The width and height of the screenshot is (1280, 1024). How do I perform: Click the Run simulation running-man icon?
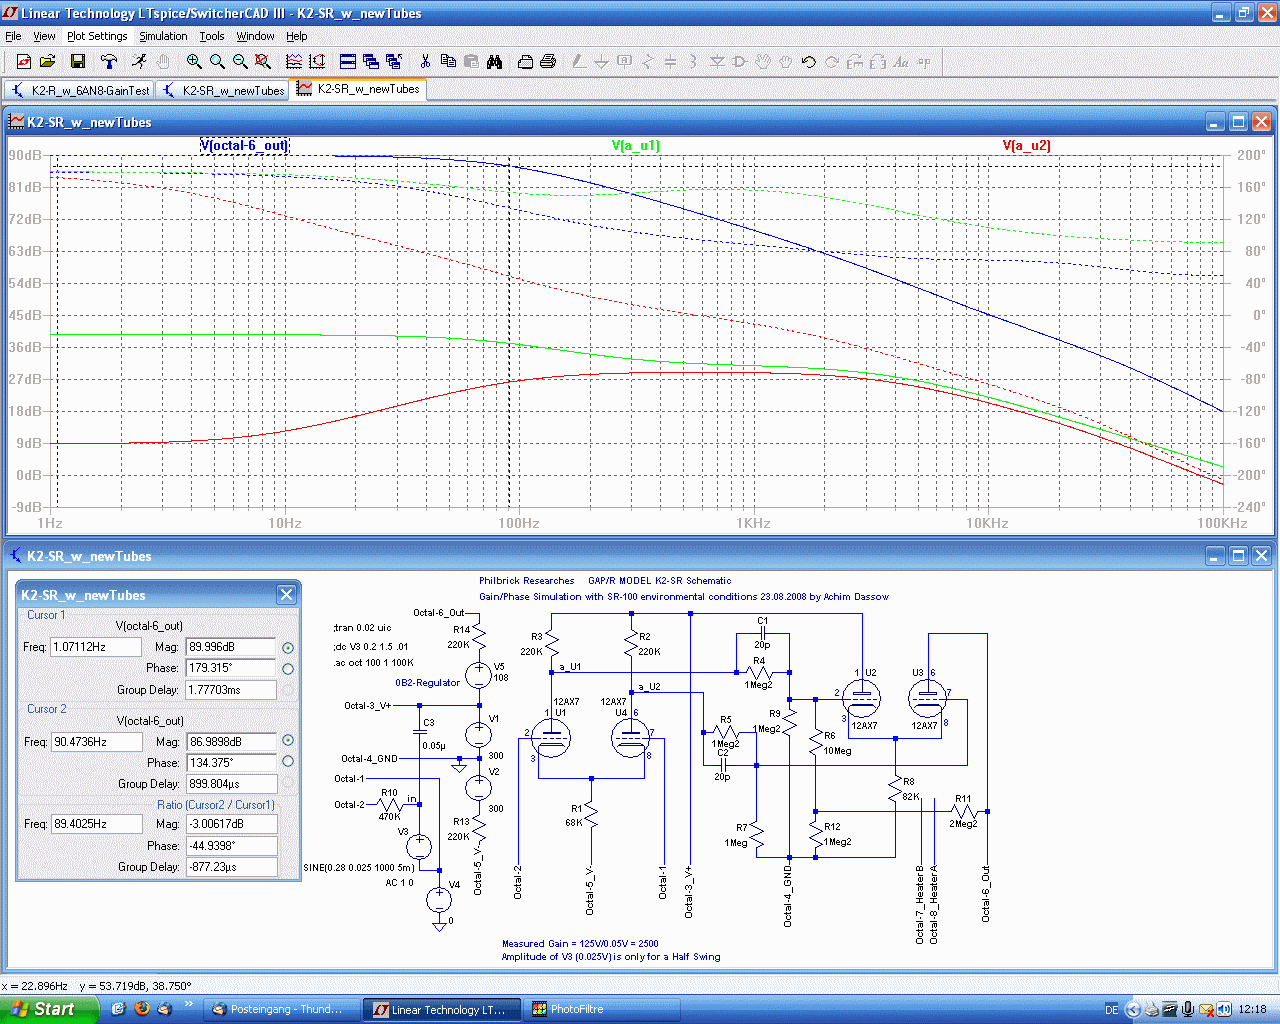pos(139,62)
